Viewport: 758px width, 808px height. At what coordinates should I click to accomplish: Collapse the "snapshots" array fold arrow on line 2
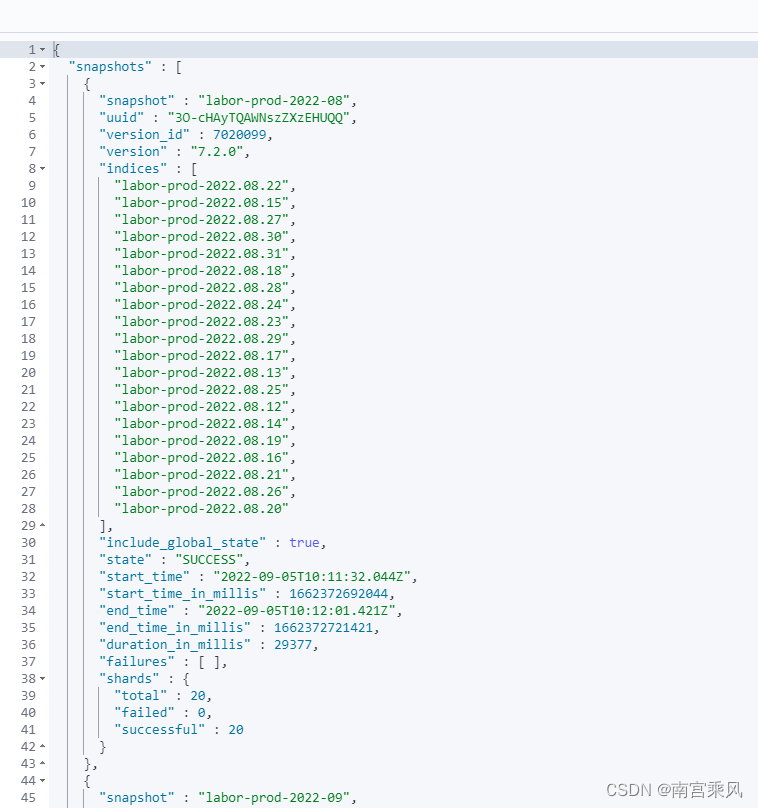pyautogui.click(x=42, y=67)
